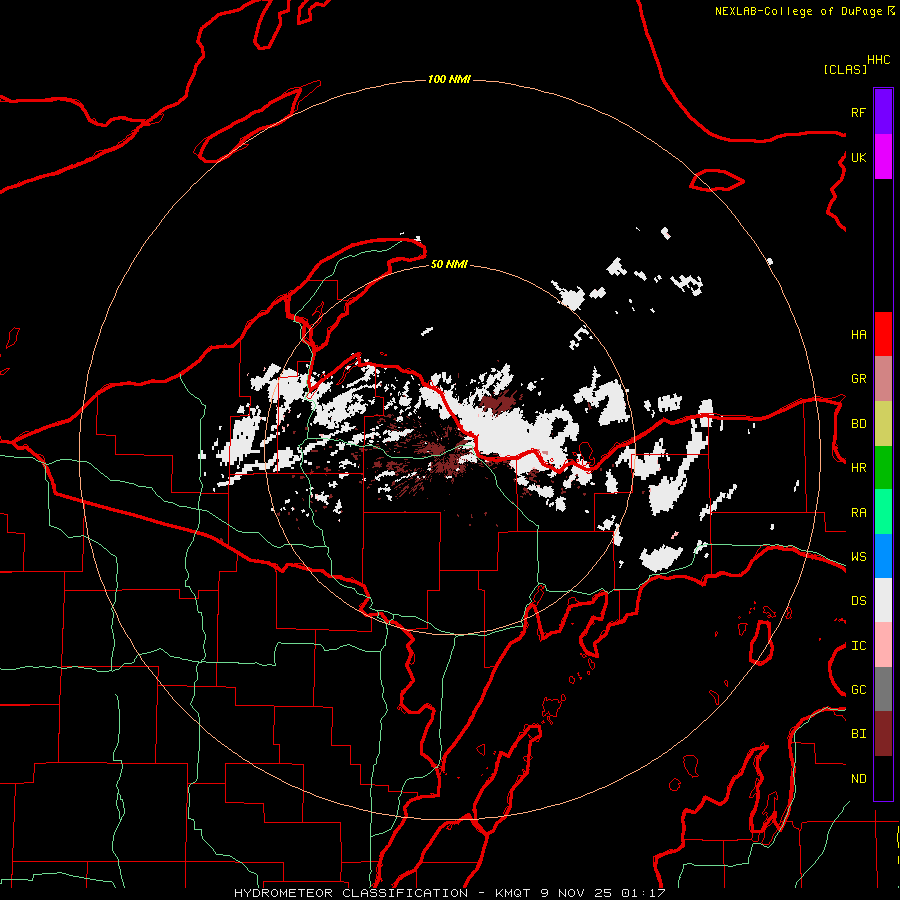Click the 01:17 timestamp

[x=643, y=893]
